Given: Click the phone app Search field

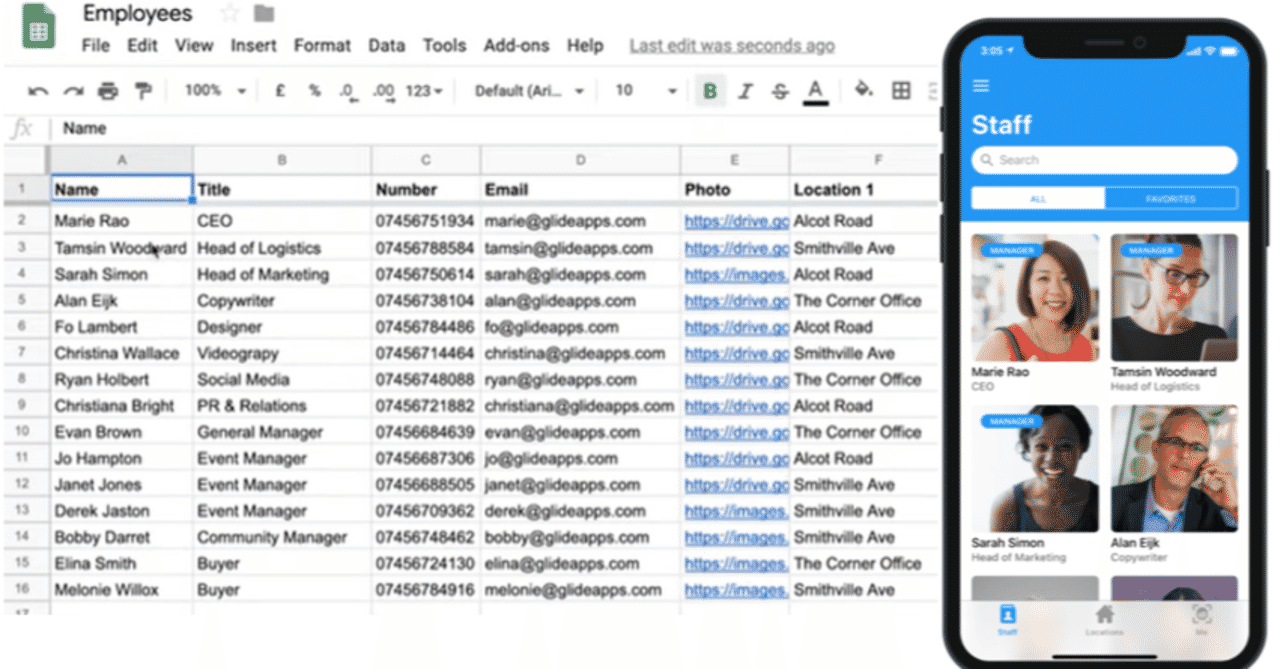Looking at the screenshot, I should (1104, 160).
